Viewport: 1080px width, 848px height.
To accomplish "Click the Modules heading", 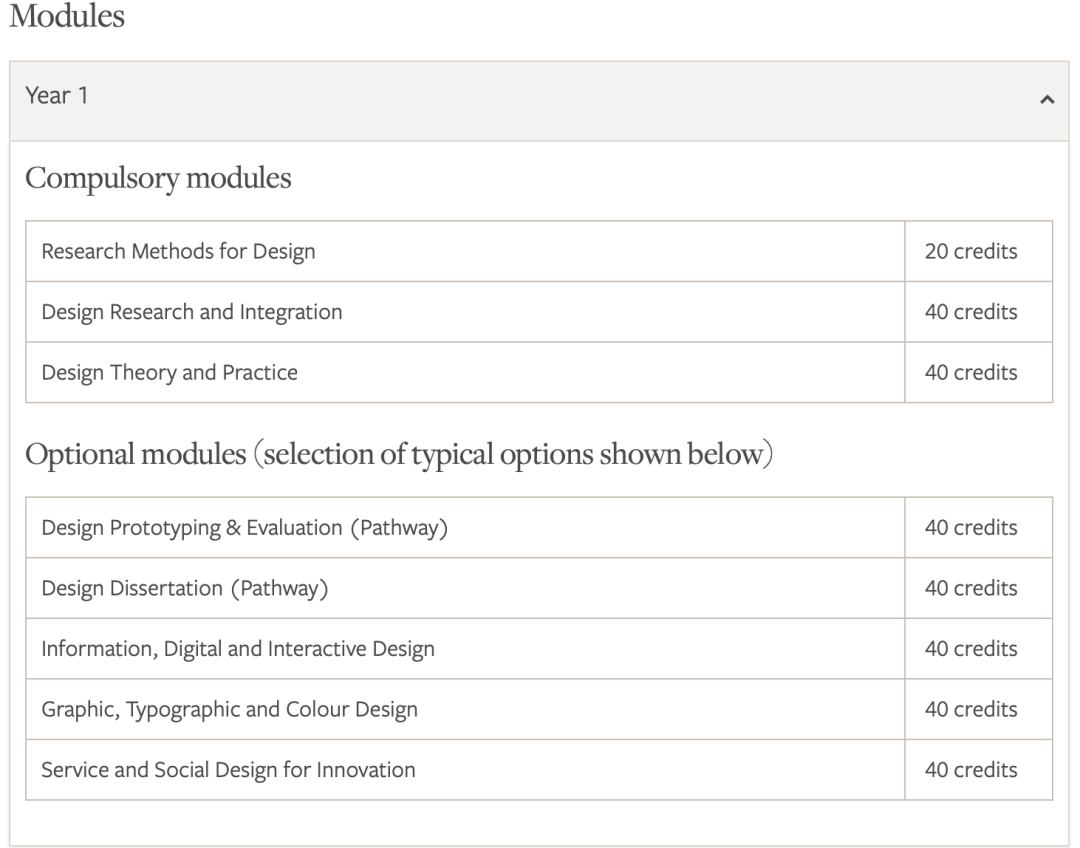I will click(66, 18).
